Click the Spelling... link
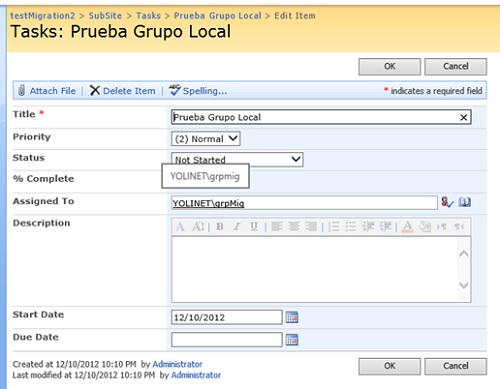The width and height of the screenshot is (500, 389). pyautogui.click(x=205, y=91)
